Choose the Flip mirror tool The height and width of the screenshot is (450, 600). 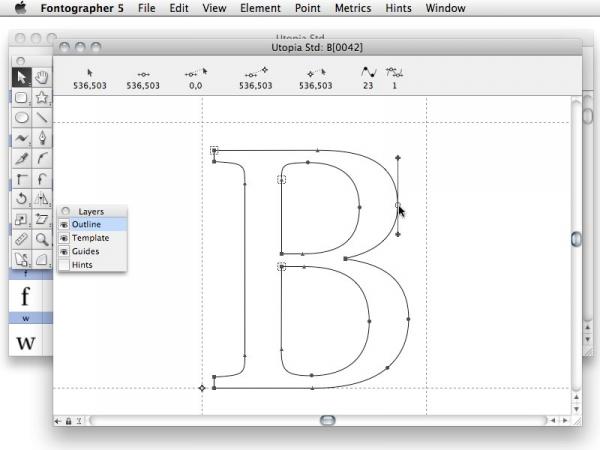pos(42,199)
